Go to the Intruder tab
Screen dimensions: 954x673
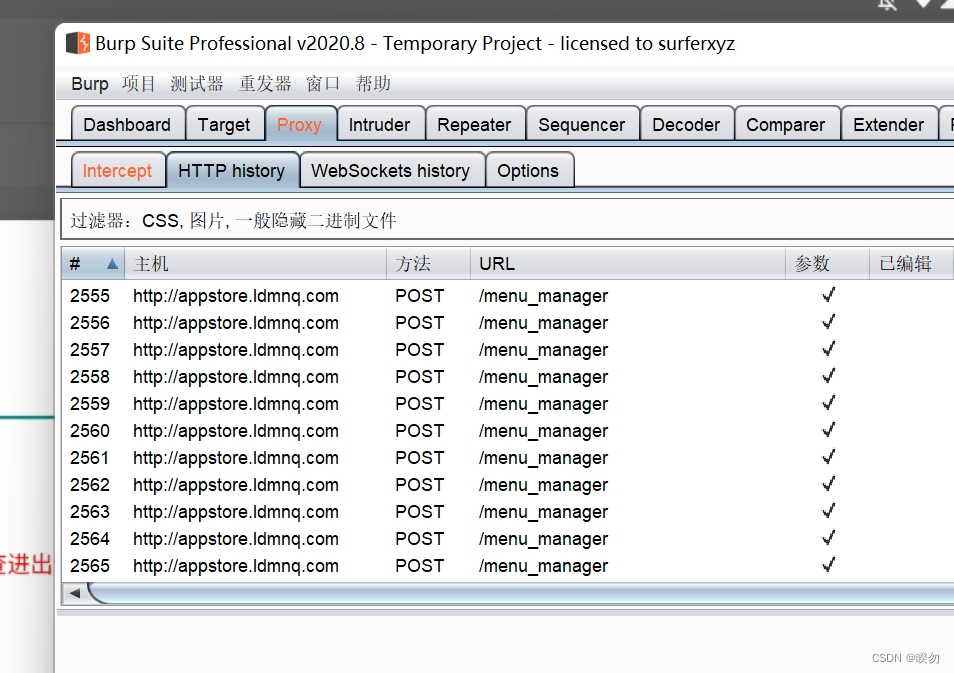pos(379,124)
